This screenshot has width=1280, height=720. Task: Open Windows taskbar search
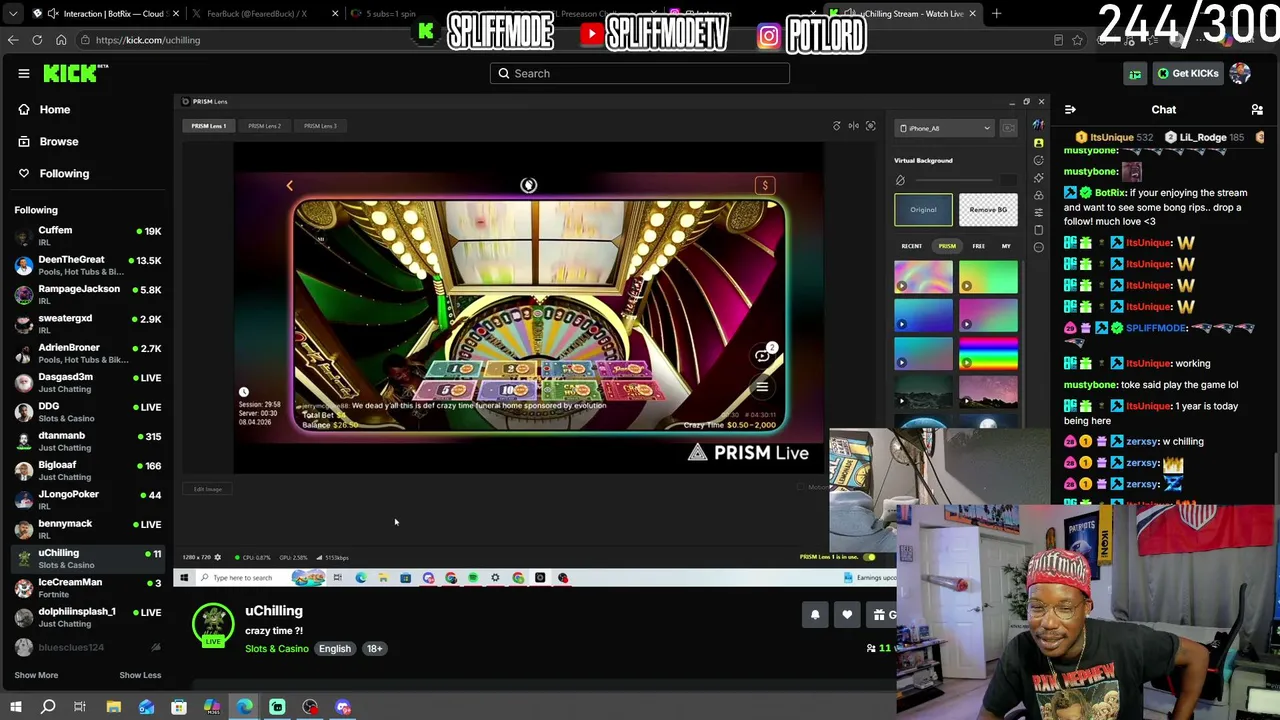47,707
